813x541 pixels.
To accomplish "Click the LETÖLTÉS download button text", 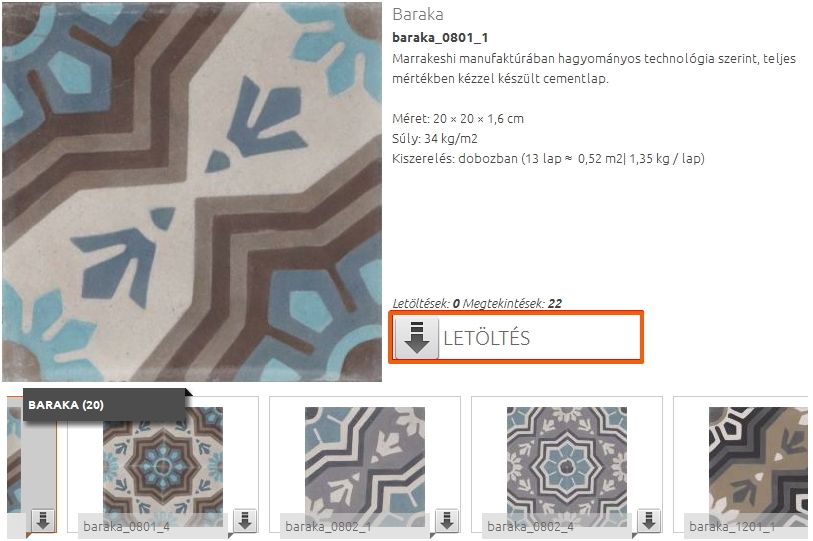I will [486, 338].
